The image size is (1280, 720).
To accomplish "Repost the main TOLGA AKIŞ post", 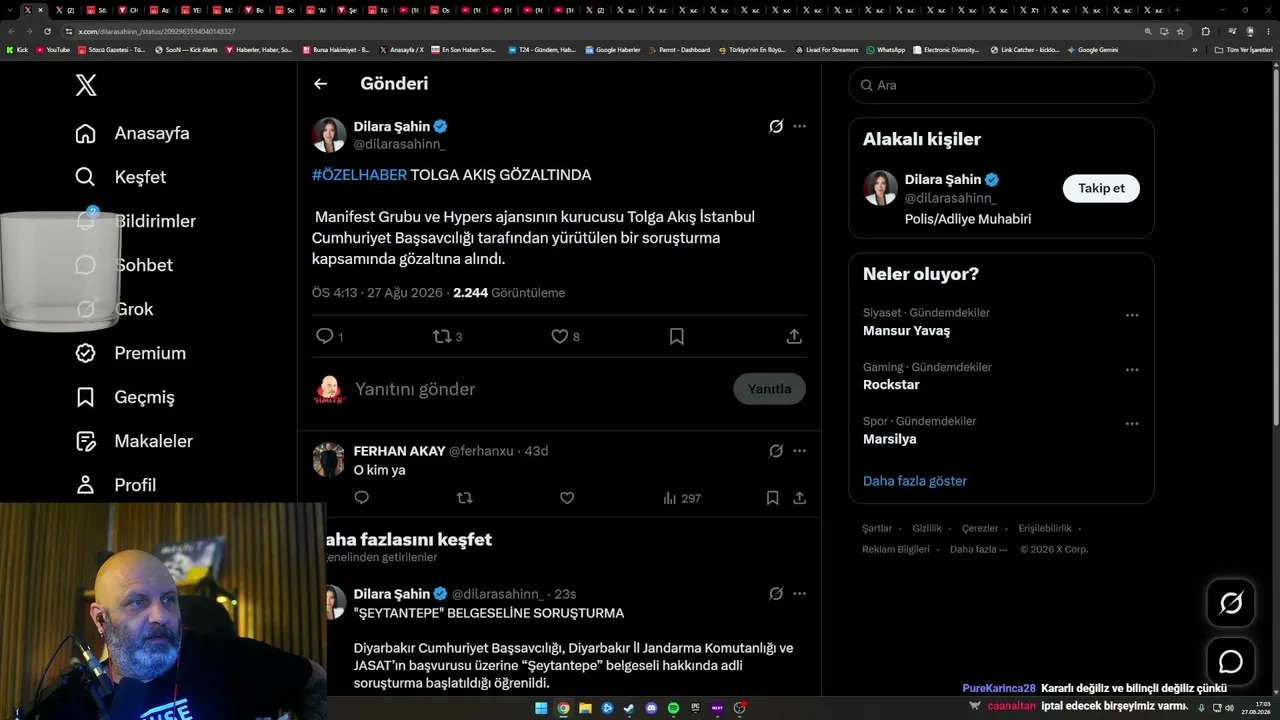I will tap(442, 337).
